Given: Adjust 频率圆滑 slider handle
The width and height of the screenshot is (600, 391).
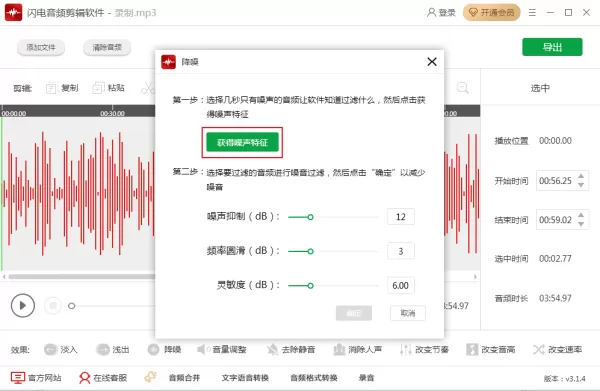Looking at the screenshot, I should point(310,251).
